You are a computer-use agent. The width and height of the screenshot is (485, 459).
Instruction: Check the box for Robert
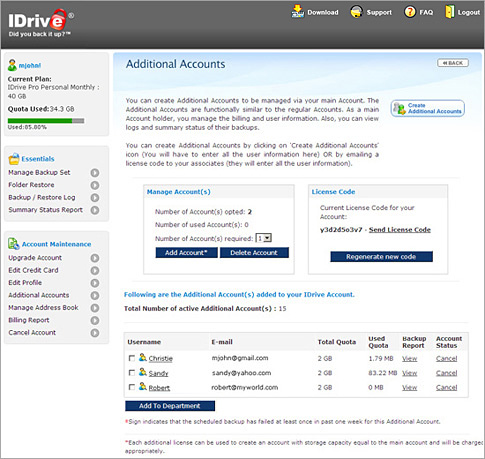132,387
